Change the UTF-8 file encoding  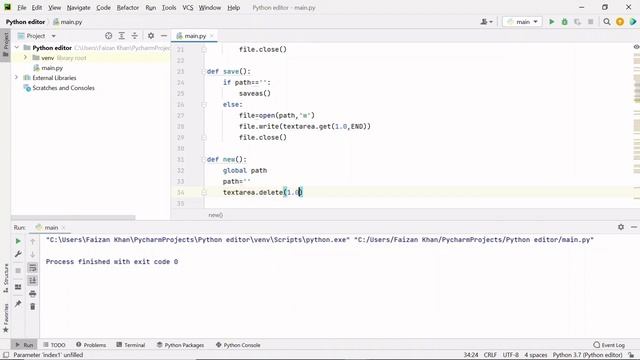pyautogui.click(x=511, y=355)
